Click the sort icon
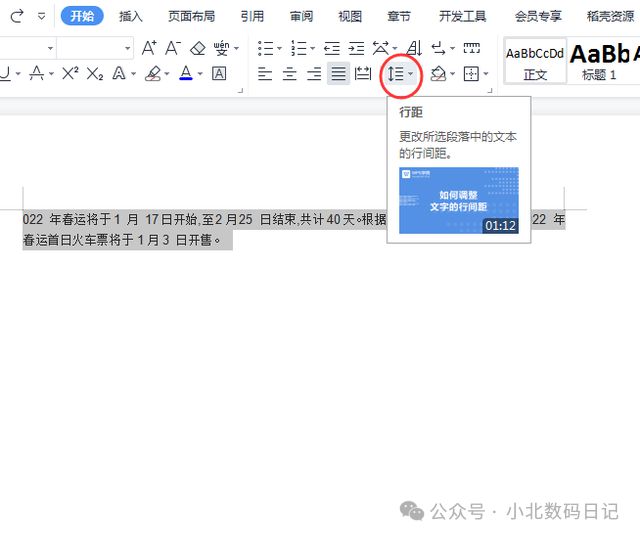This screenshot has width=640, height=538. point(414,48)
